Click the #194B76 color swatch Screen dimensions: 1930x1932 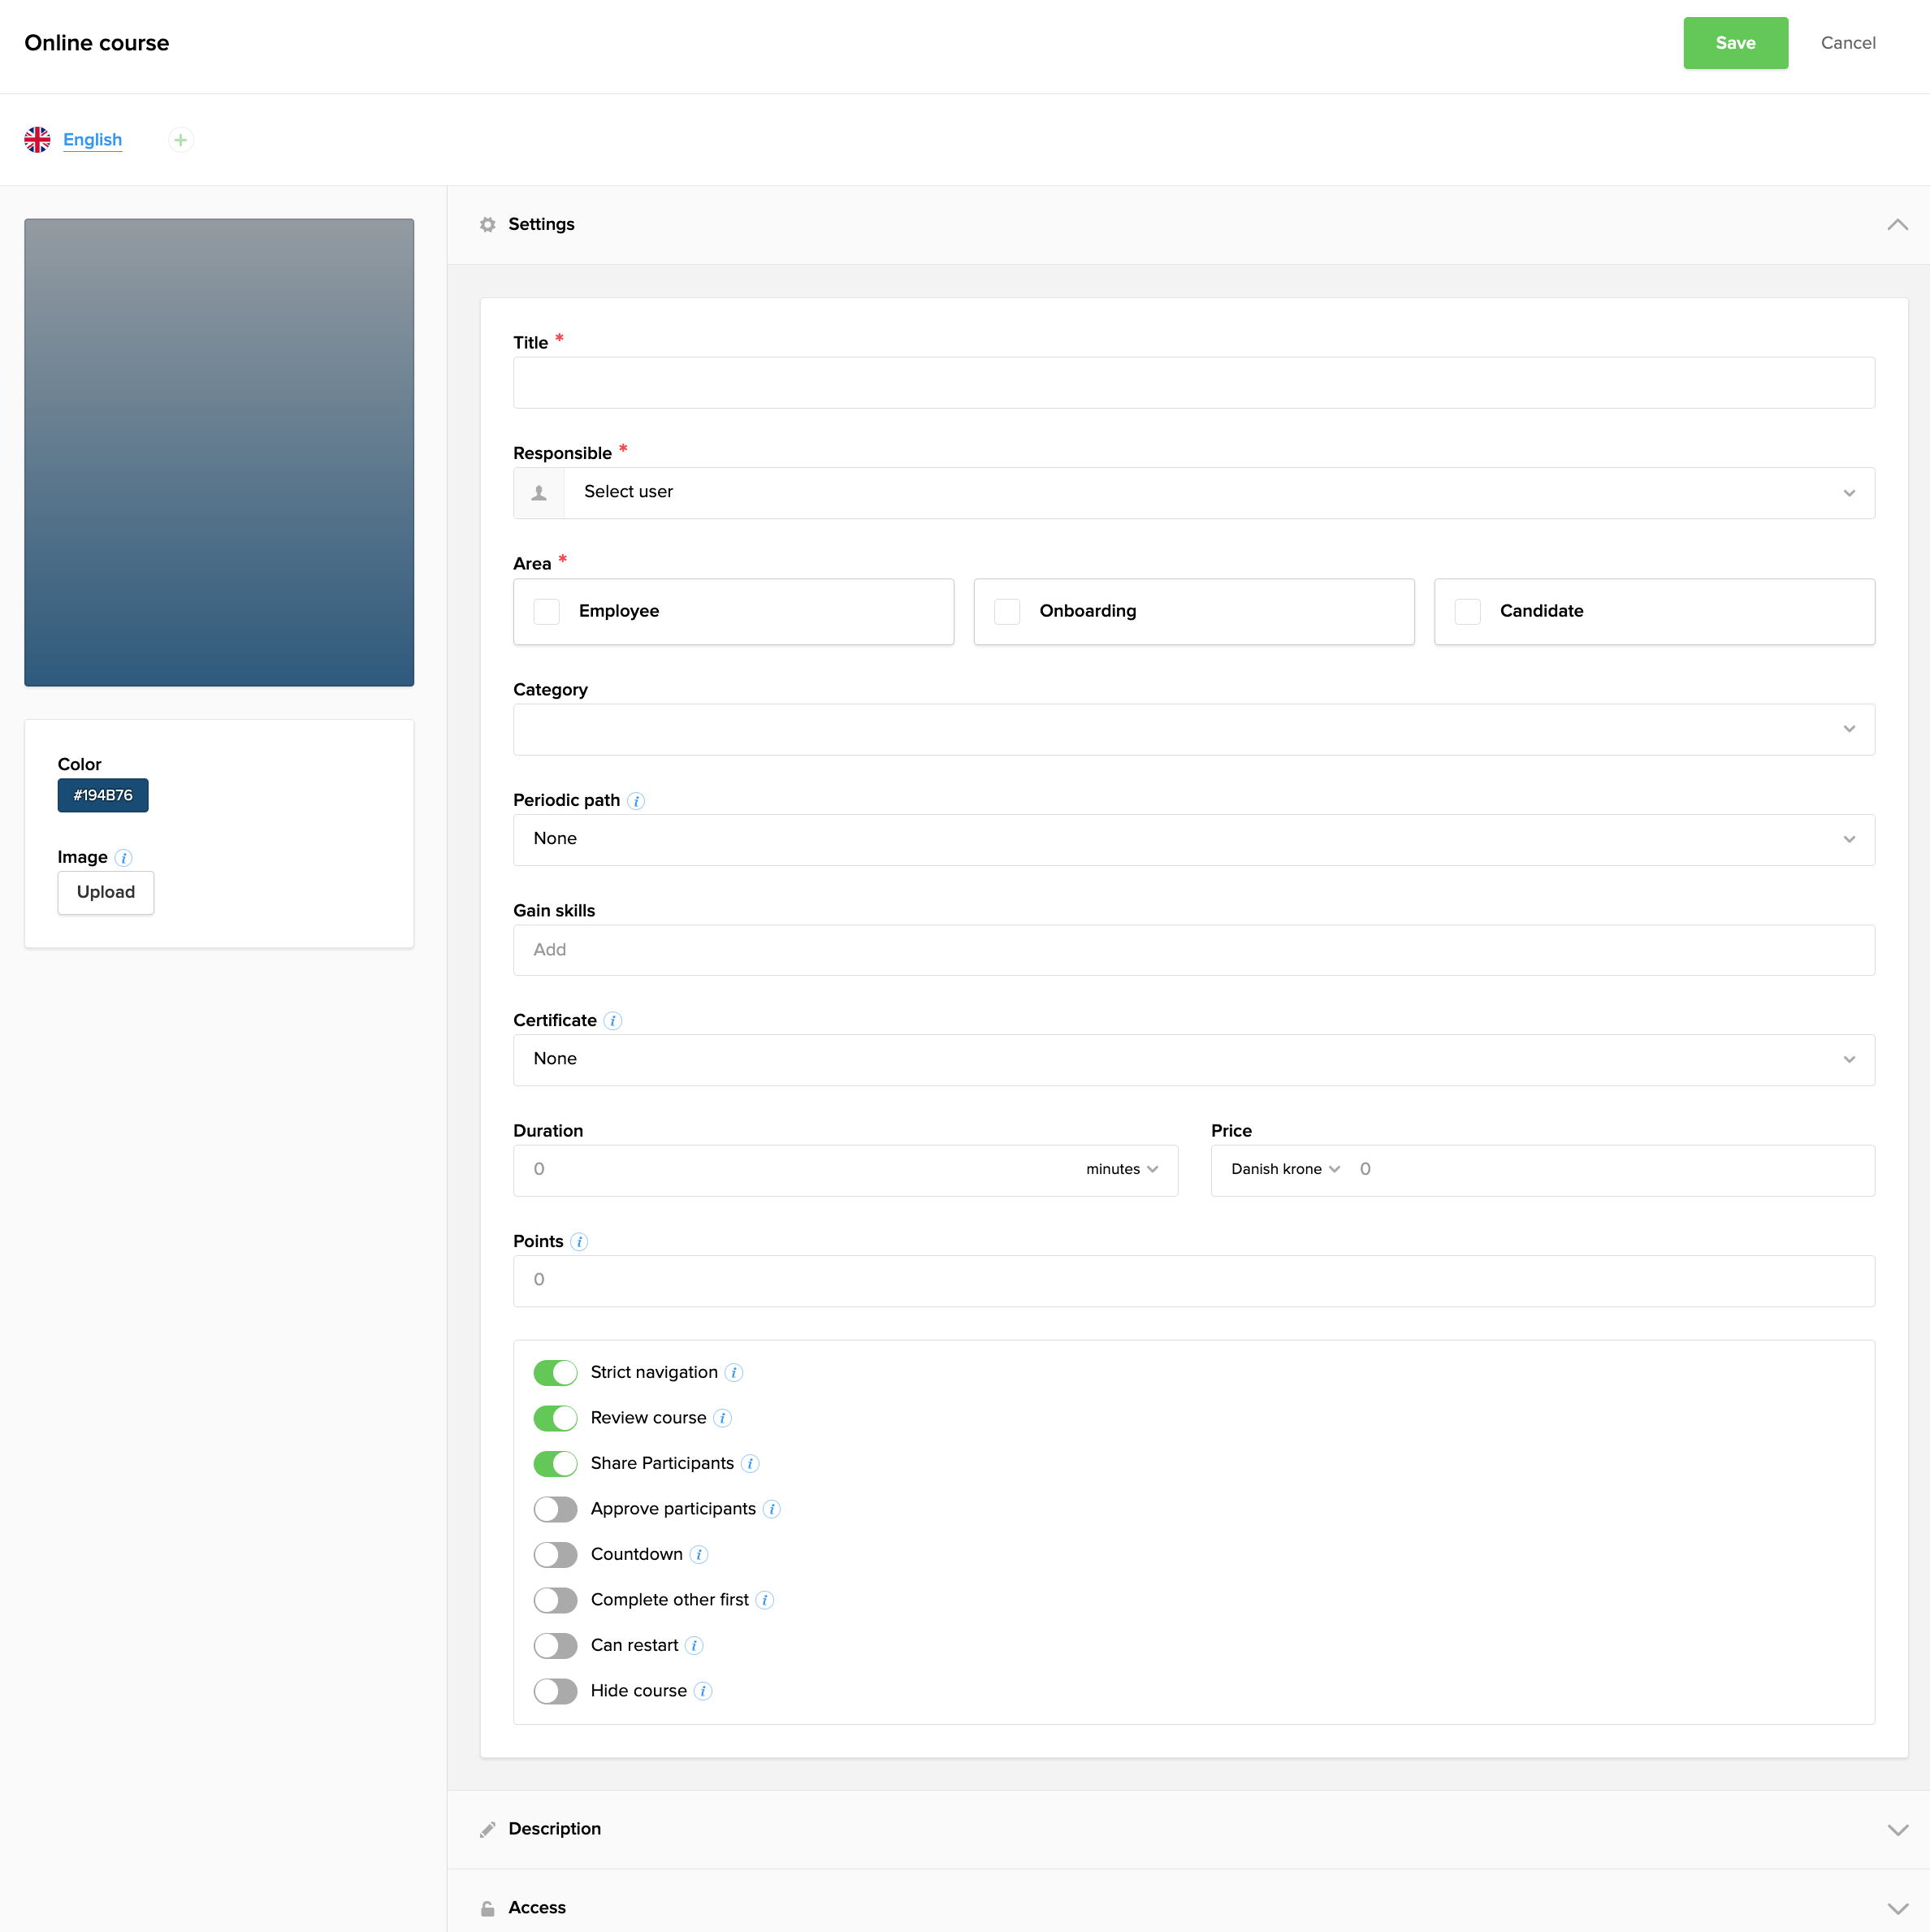(x=102, y=795)
